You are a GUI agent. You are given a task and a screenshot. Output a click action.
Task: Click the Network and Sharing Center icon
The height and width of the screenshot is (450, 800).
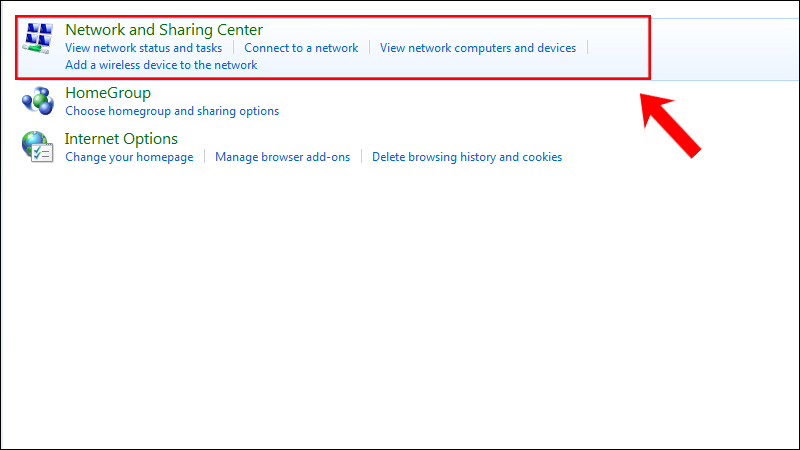tap(38, 41)
